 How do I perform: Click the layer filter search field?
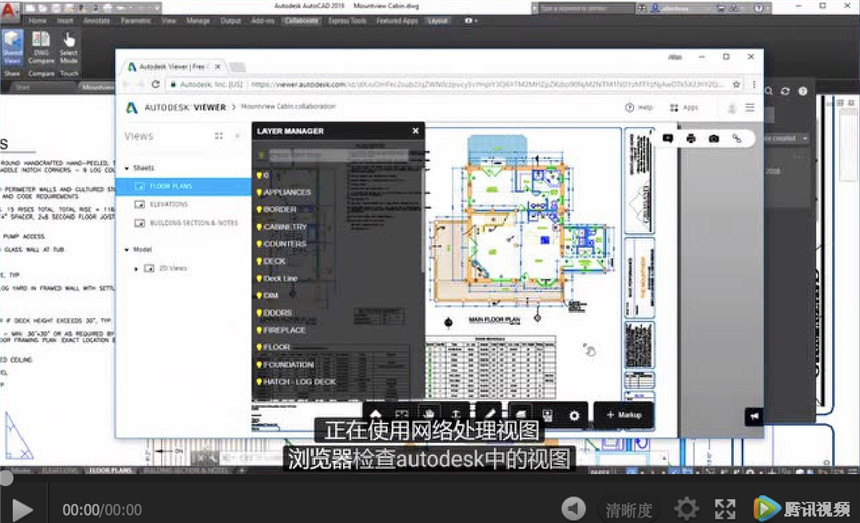click(338, 156)
